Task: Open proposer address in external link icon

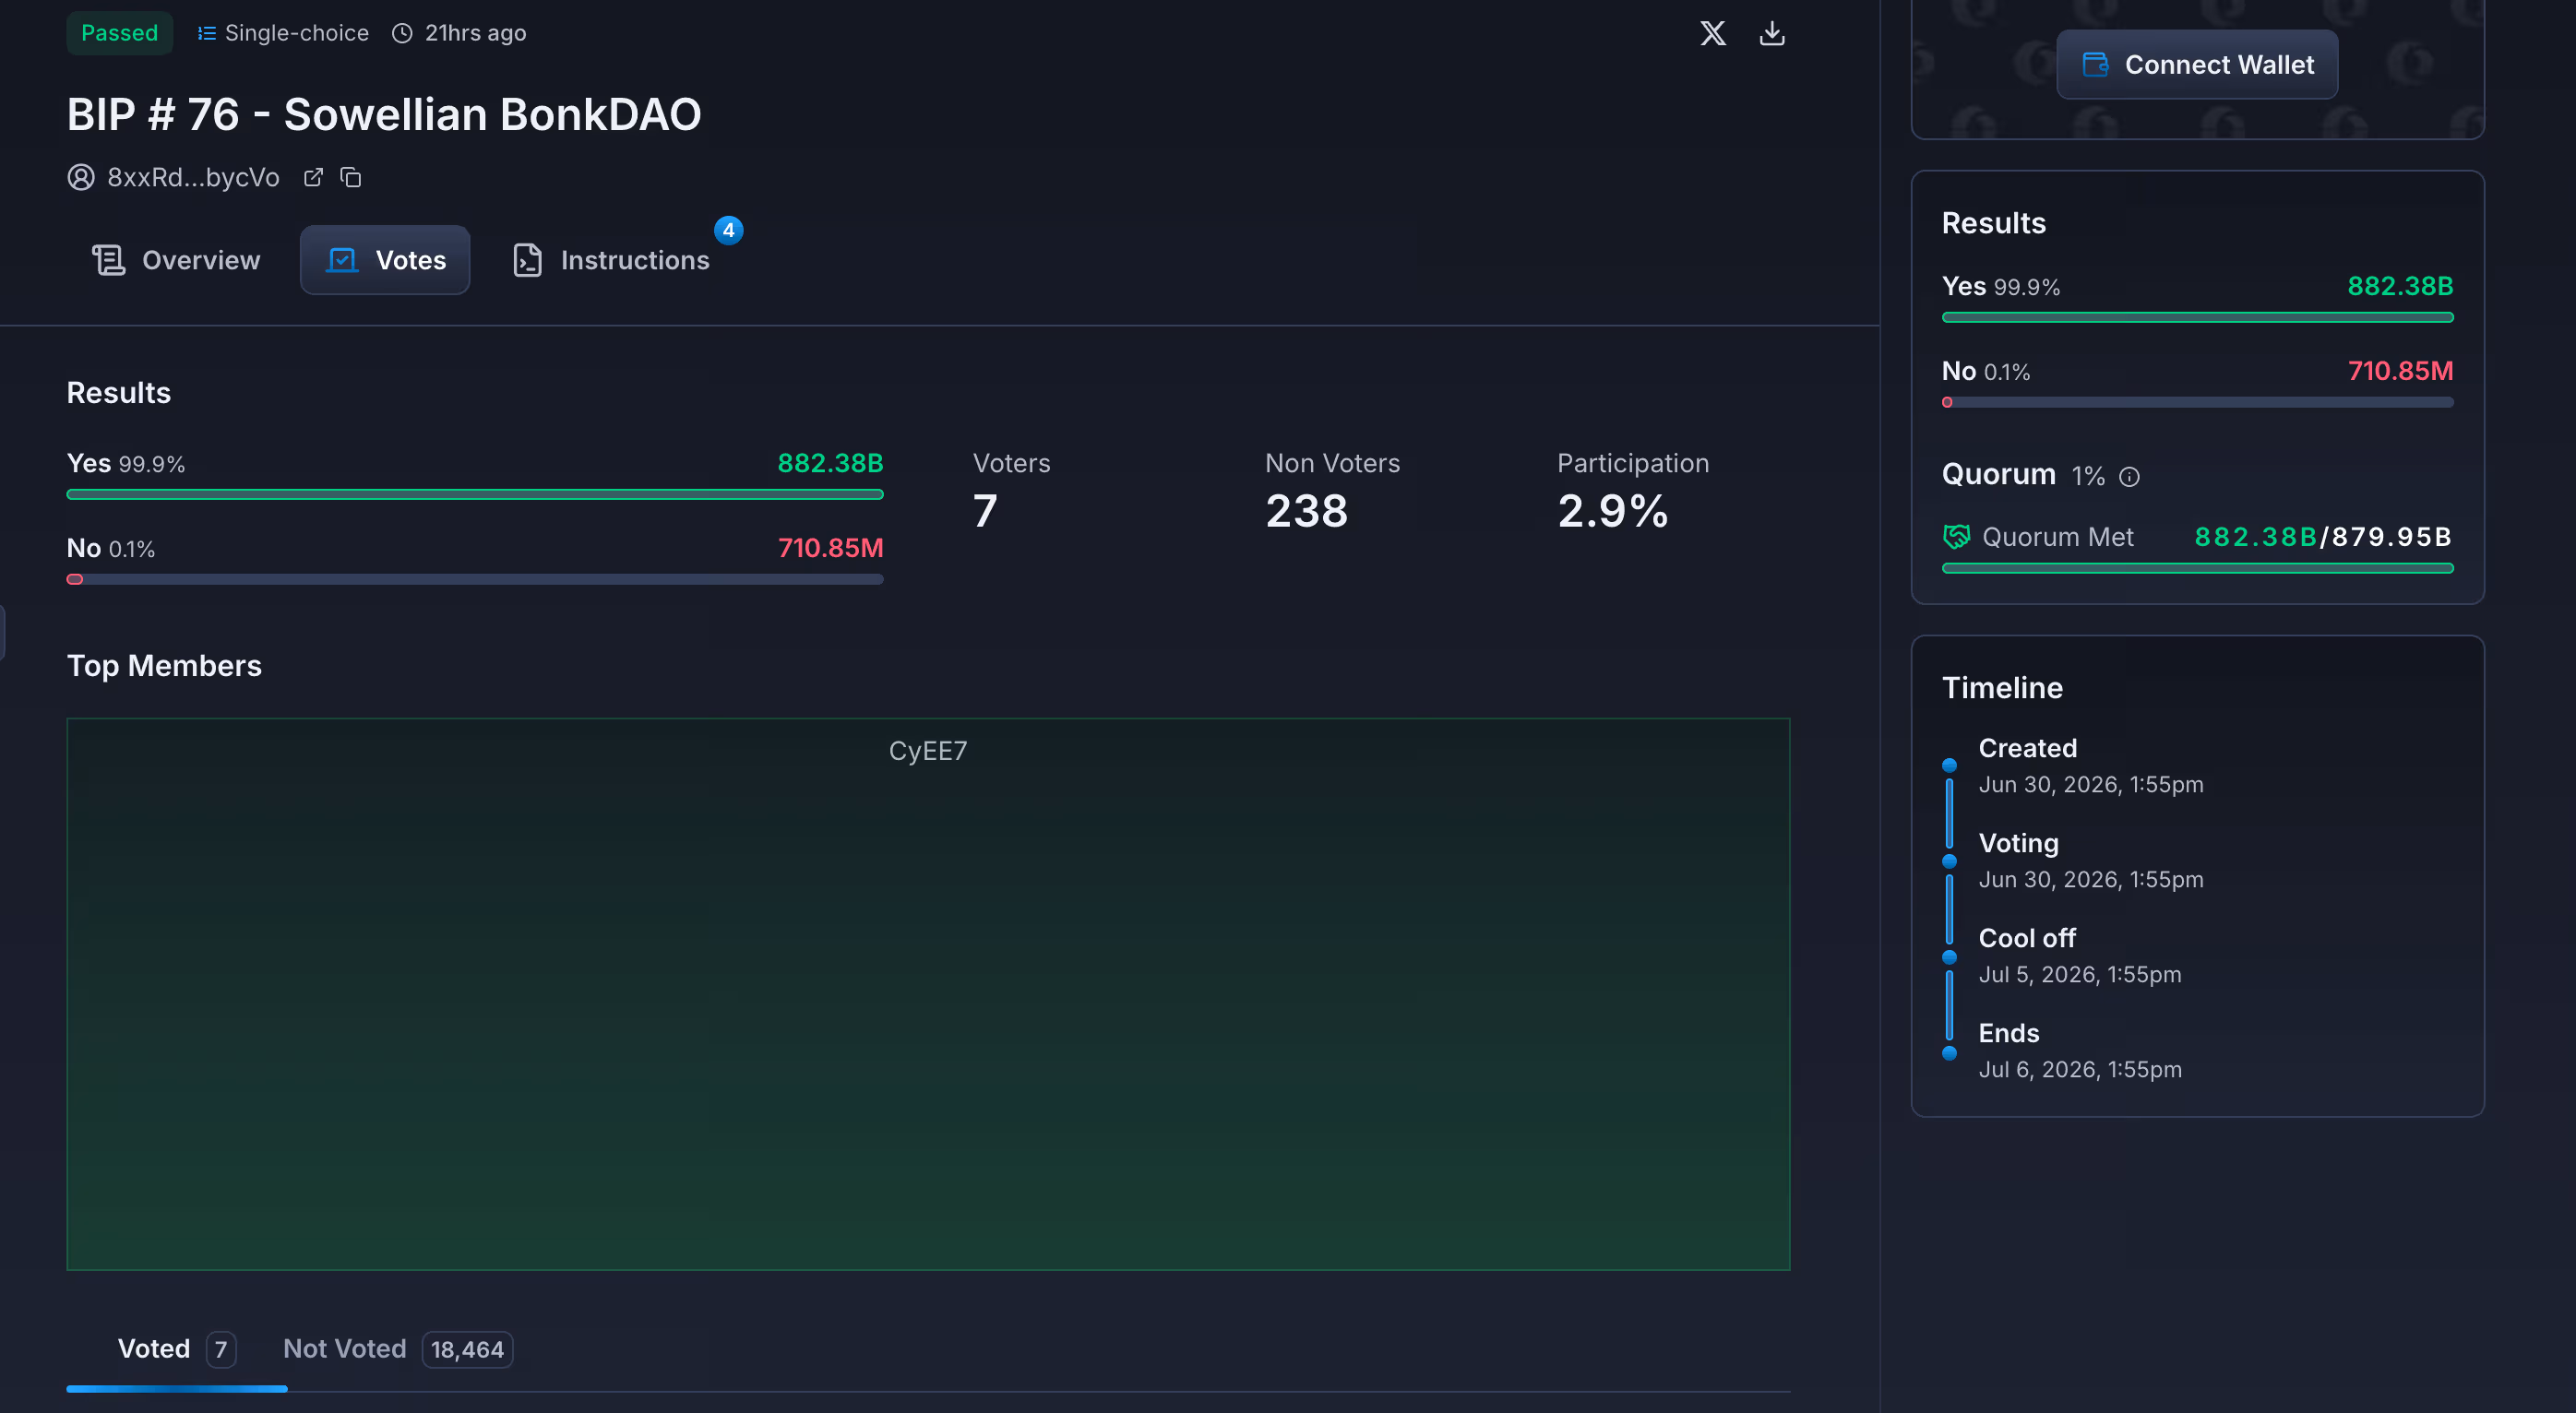Action: coord(313,177)
